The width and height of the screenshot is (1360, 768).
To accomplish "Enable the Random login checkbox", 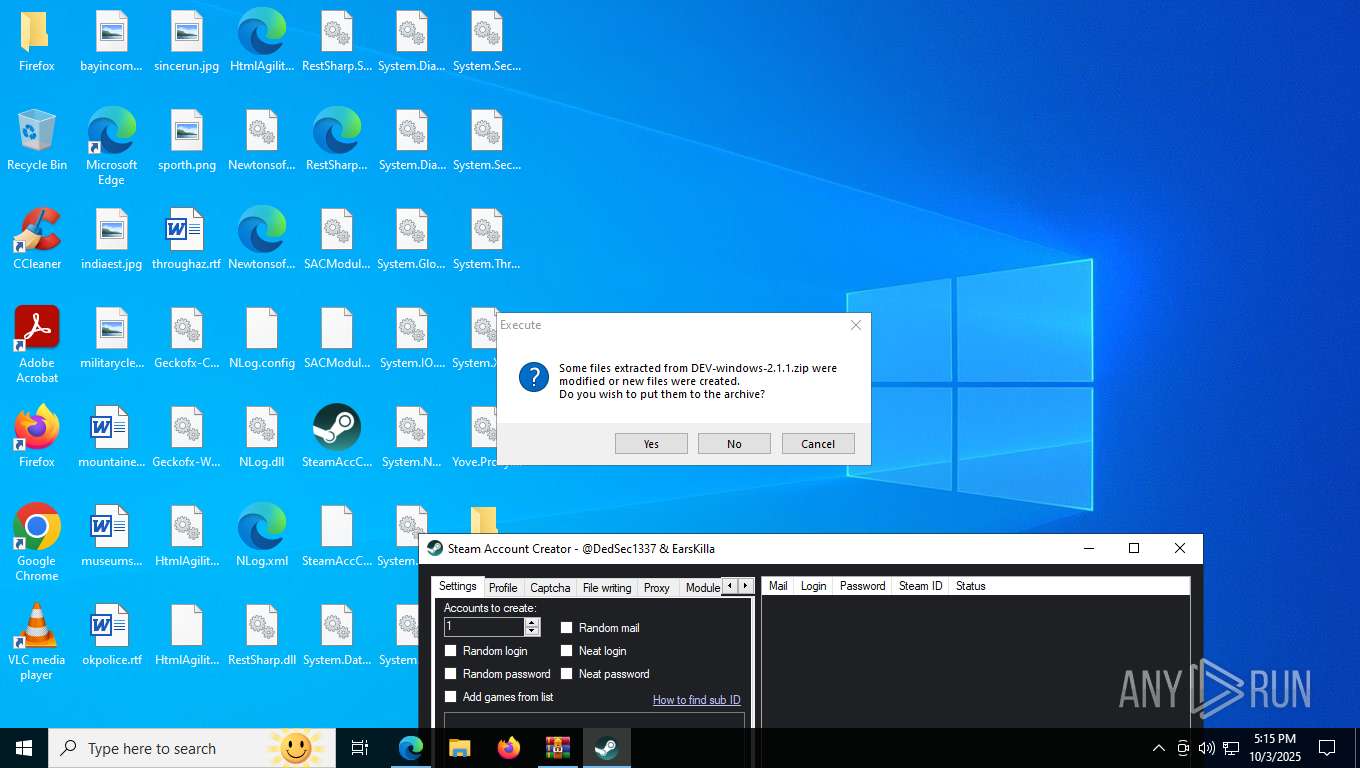I will (x=450, y=651).
